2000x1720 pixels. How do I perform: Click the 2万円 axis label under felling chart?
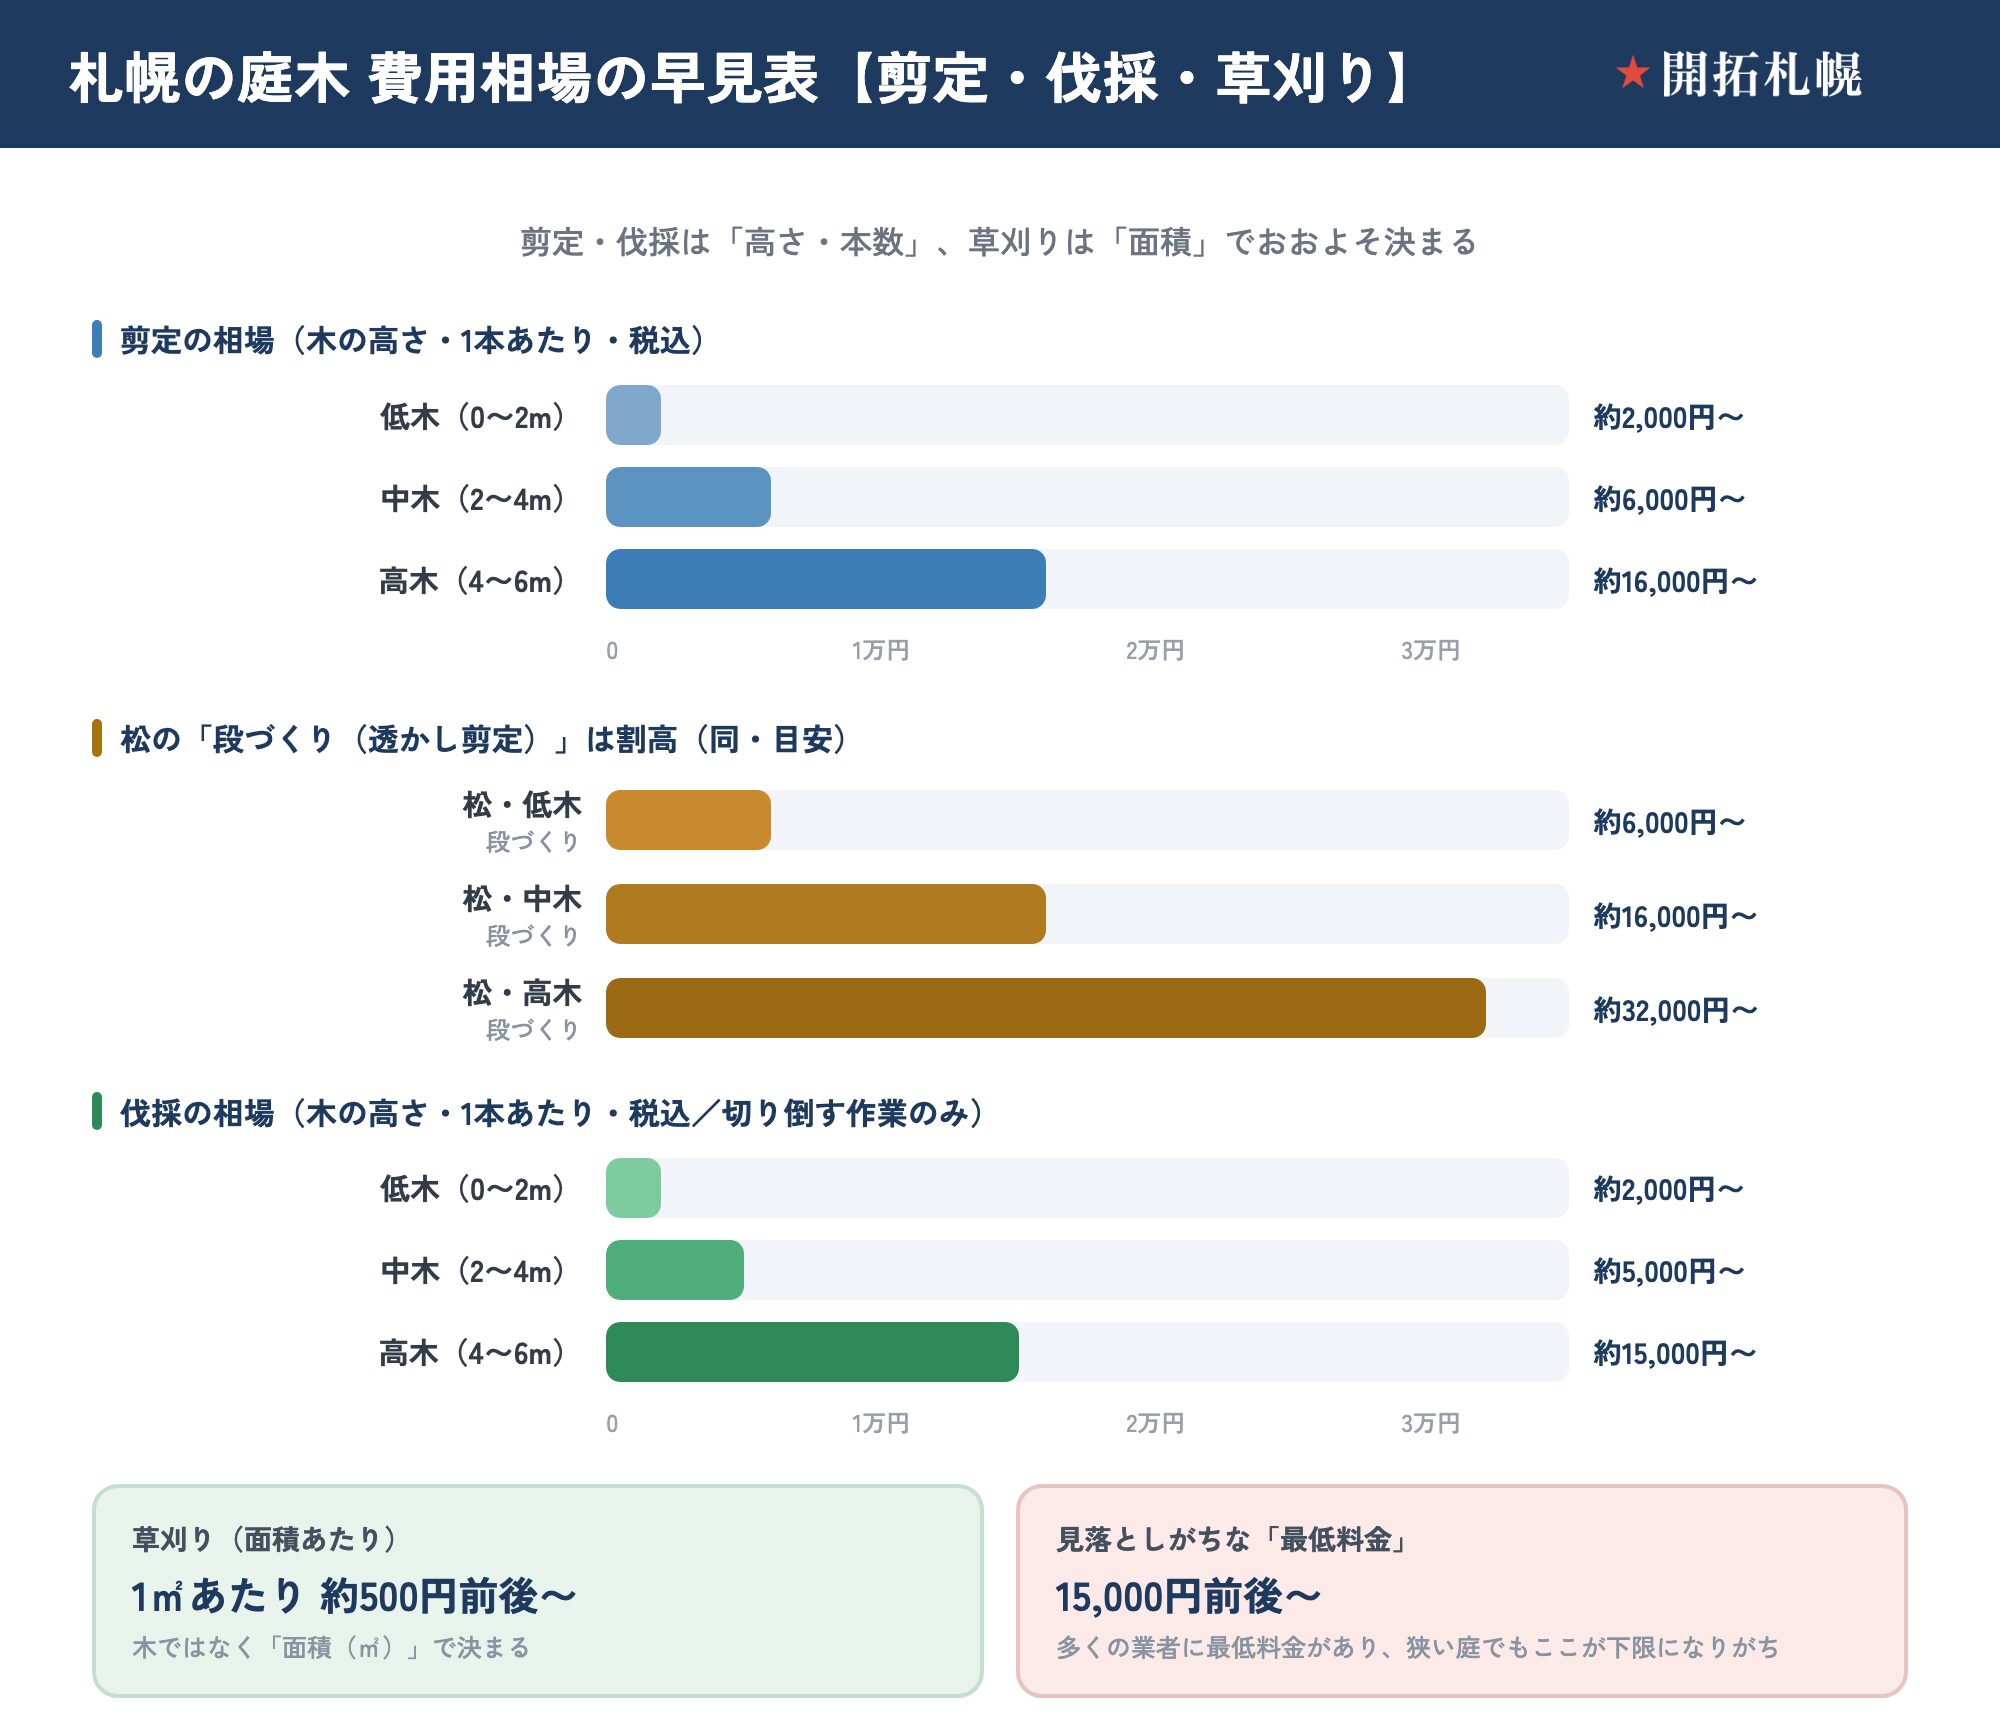[x=1155, y=1424]
